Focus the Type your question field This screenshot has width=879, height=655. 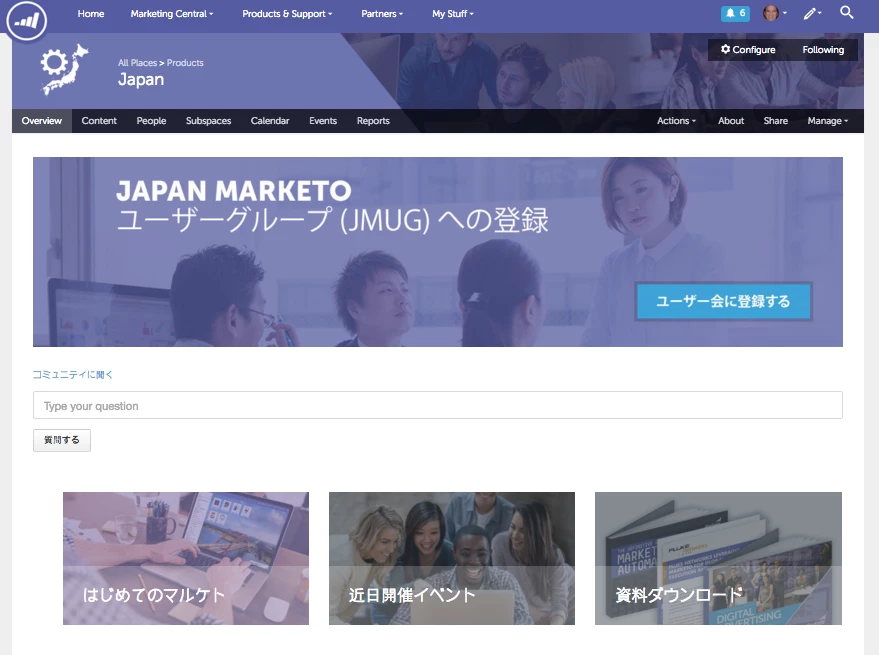click(438, 405)
